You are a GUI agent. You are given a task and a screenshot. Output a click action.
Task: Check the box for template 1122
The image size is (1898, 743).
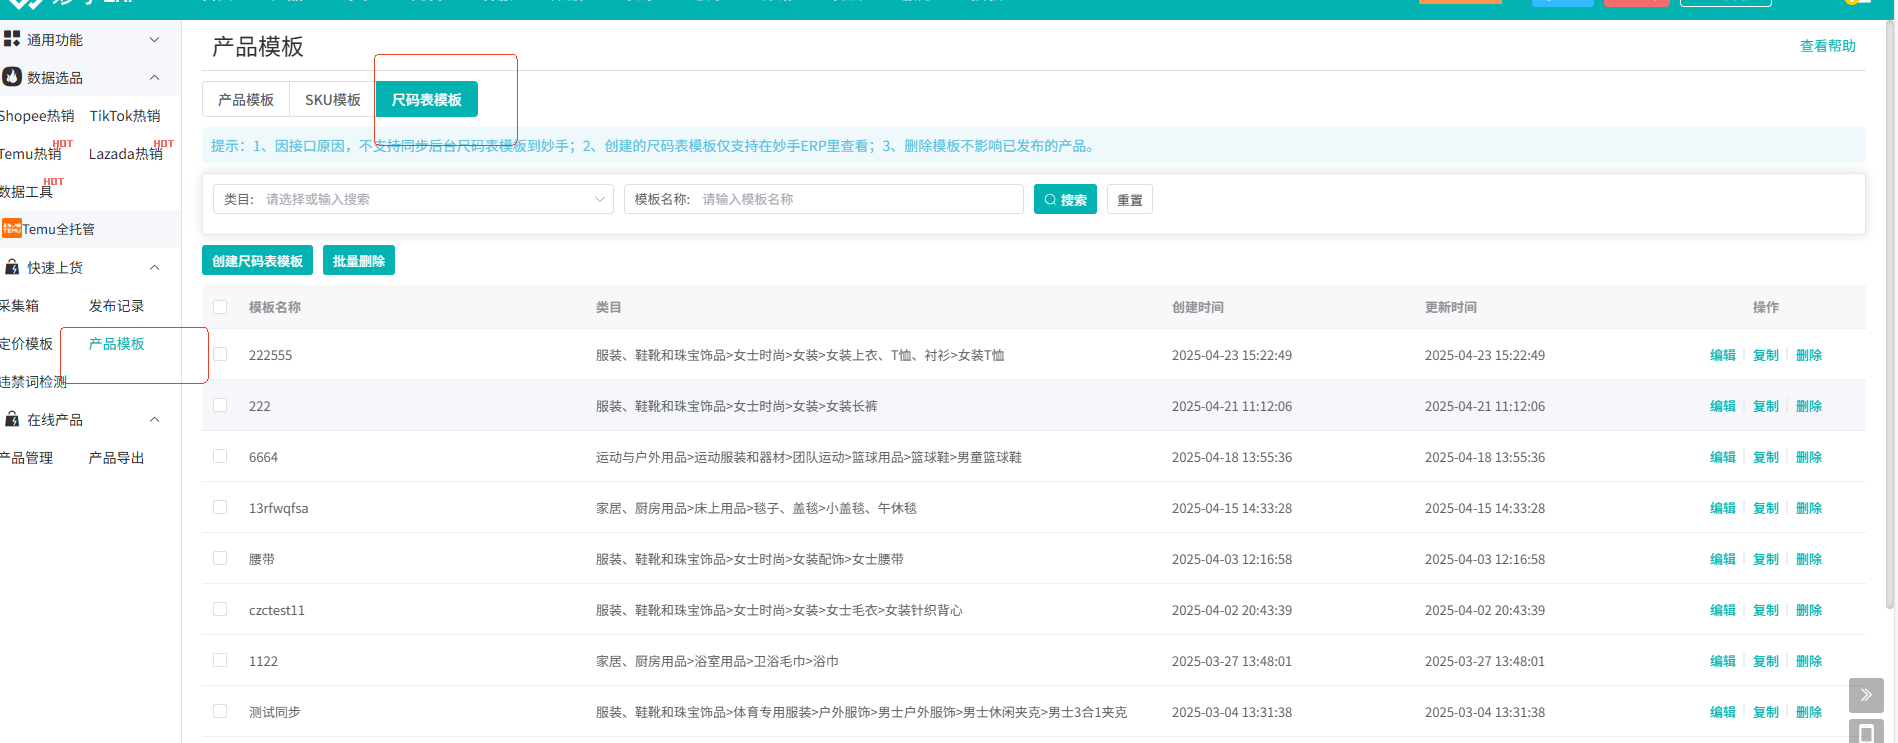click(220, 660)
